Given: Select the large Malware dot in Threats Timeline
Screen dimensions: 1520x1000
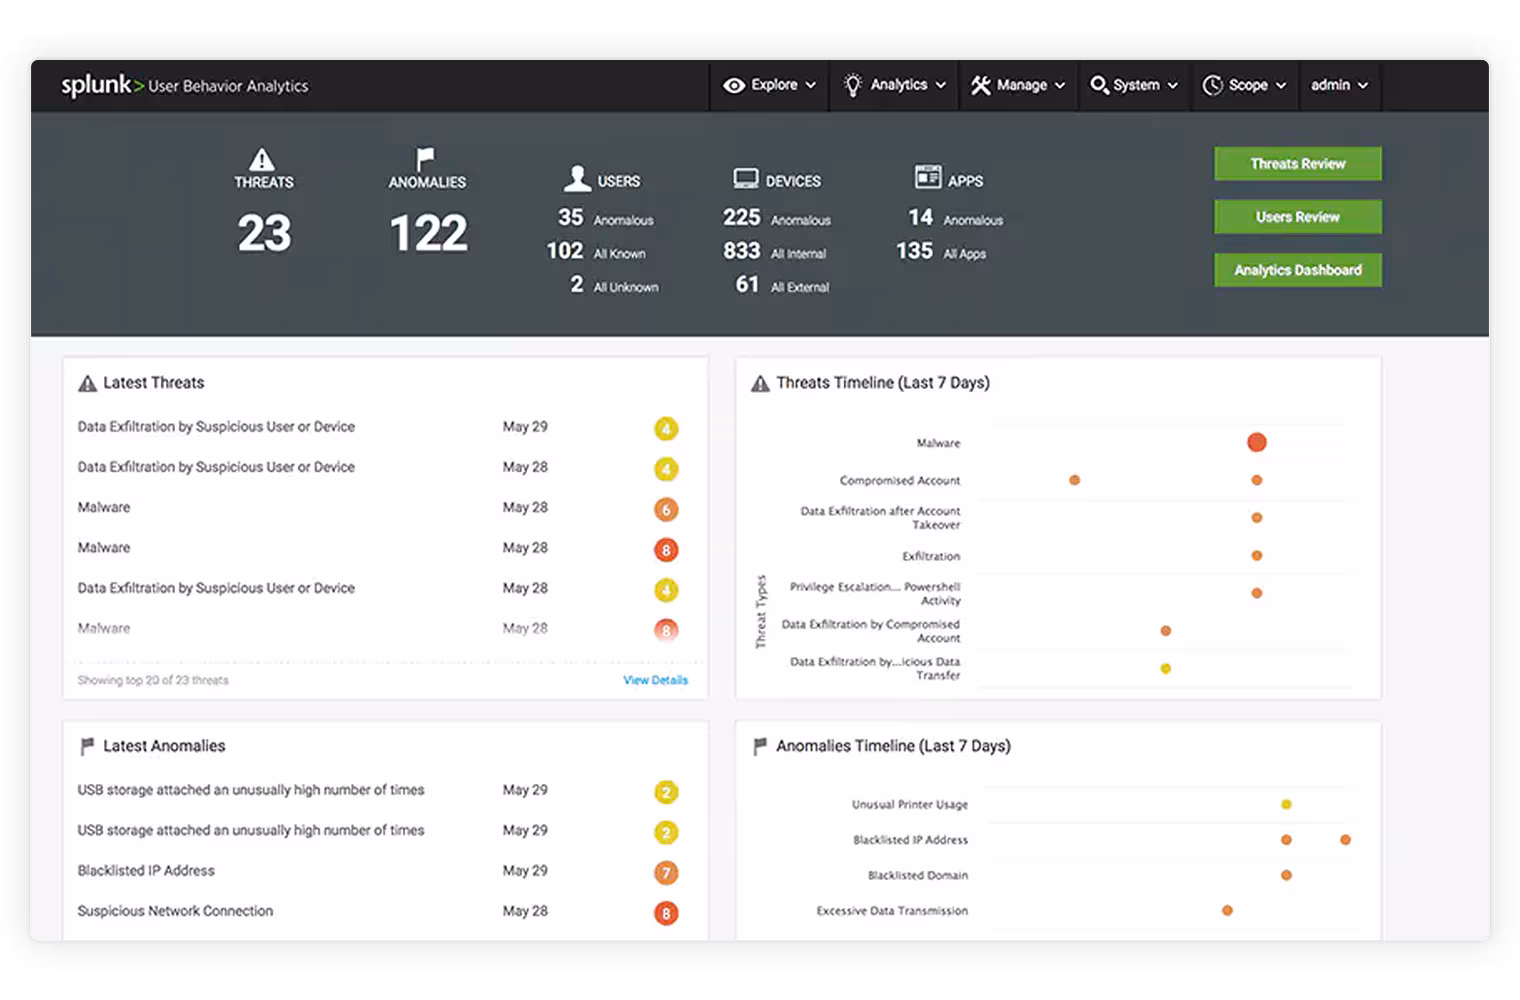Looking at the screenshot, I should point(1257,442).
